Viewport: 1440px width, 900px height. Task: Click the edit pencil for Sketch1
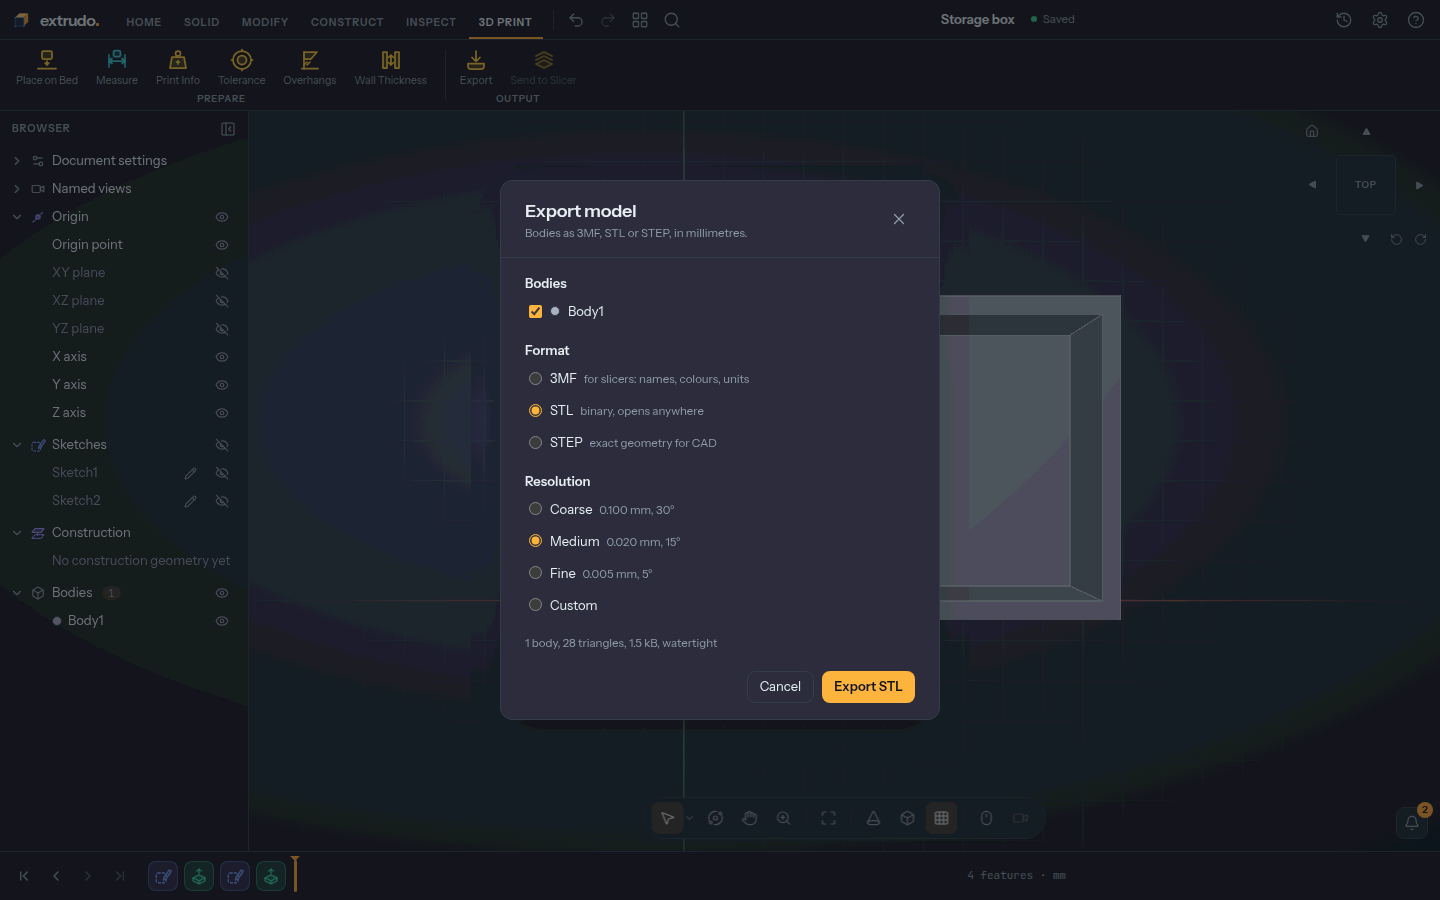(190, 473)
